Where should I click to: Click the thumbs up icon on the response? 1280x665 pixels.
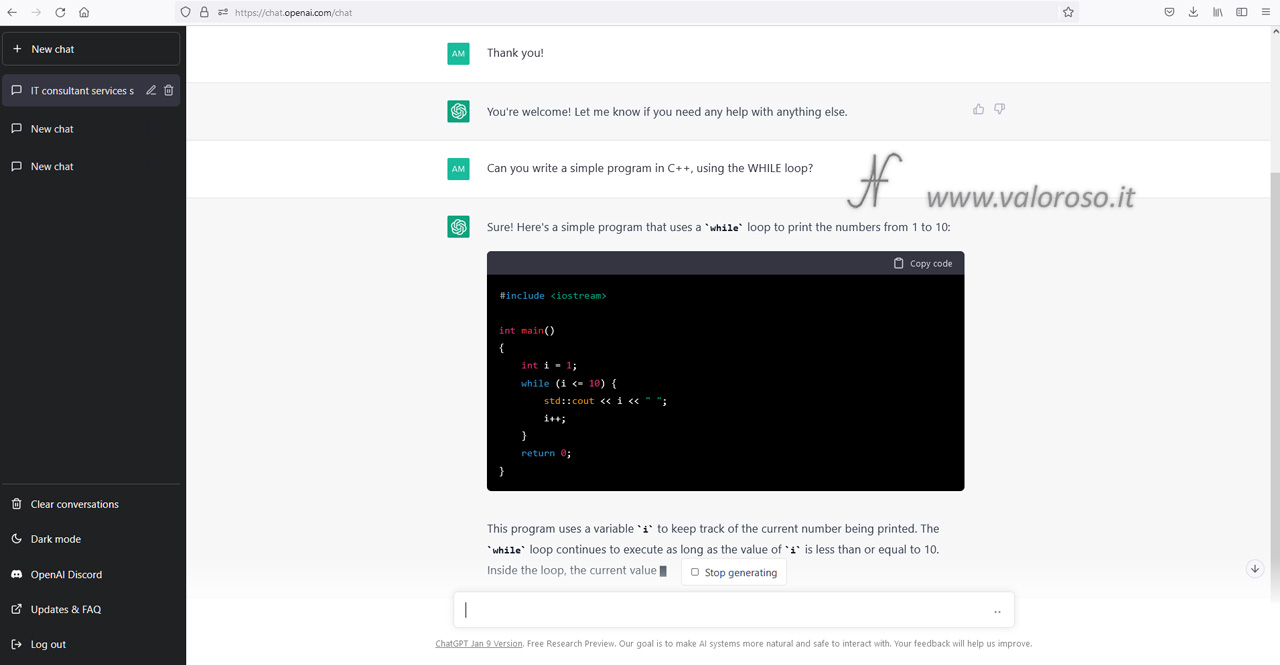click(x=978, y=109)
